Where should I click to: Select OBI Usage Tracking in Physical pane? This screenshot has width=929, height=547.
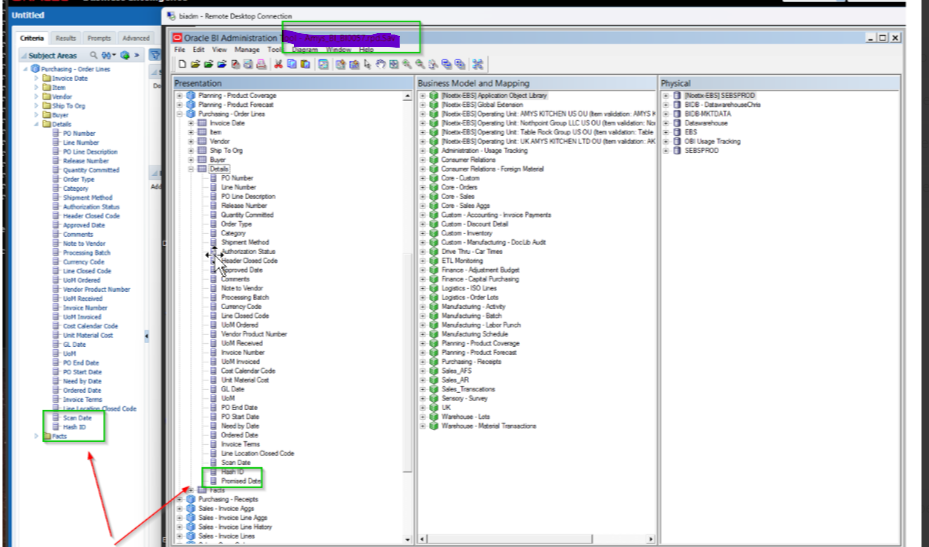pos(712,141)
